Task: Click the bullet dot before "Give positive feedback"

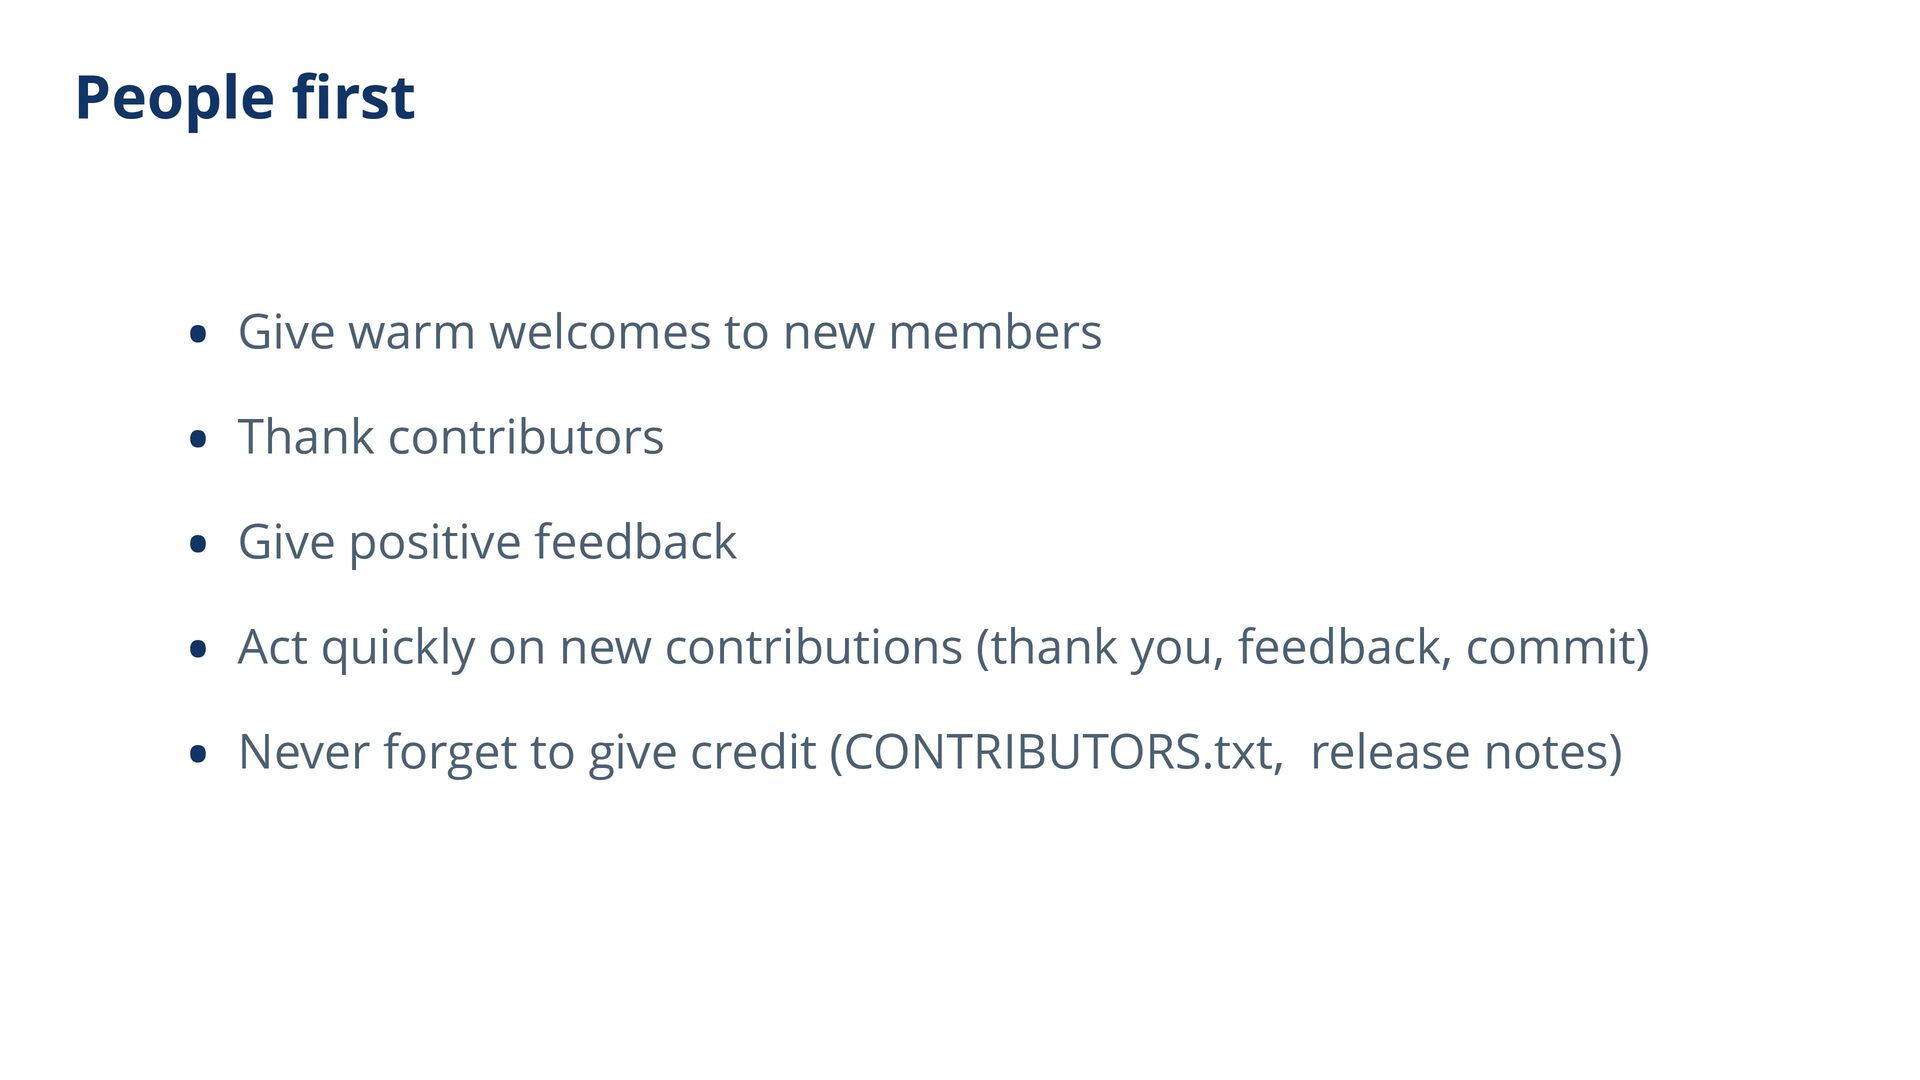Action: [x=198, y=544]
